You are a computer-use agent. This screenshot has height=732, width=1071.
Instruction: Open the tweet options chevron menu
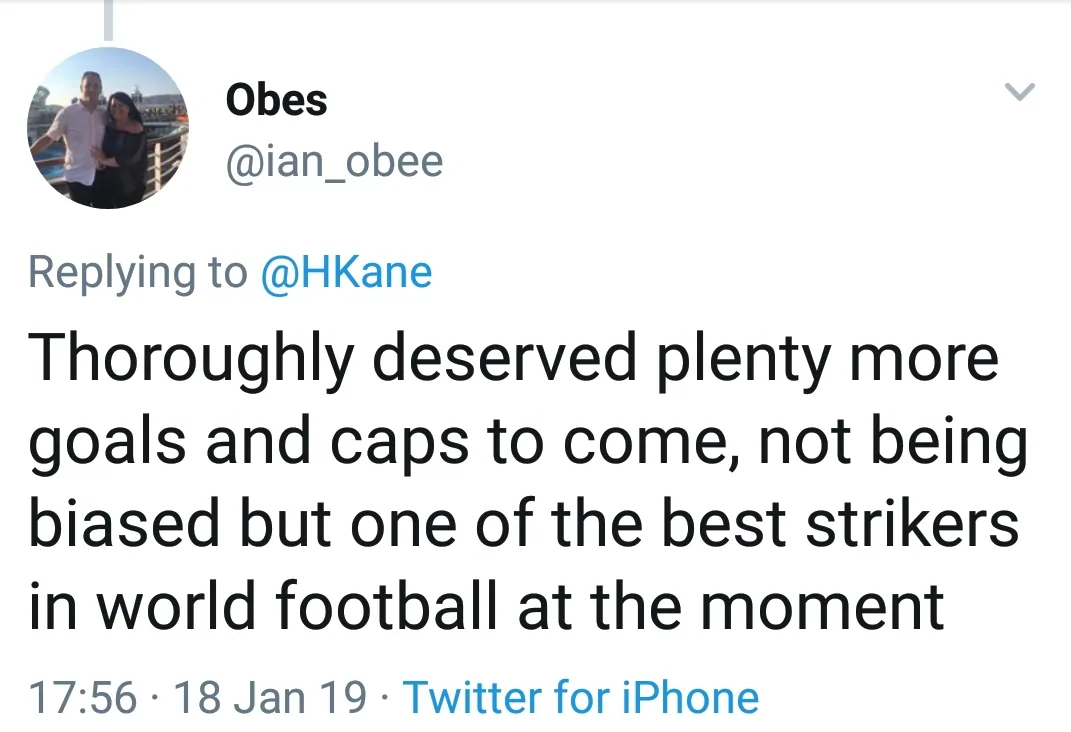(x=1019, y=93)
